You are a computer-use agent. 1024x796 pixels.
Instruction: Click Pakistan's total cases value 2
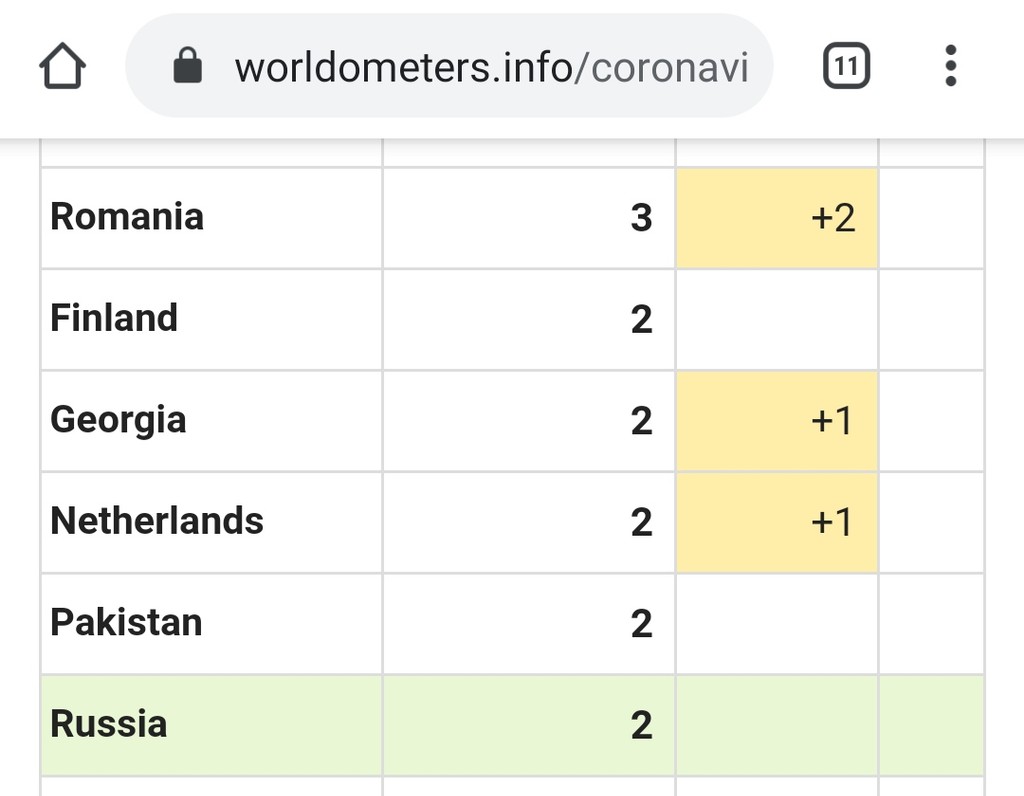click(x=641, y=624)
